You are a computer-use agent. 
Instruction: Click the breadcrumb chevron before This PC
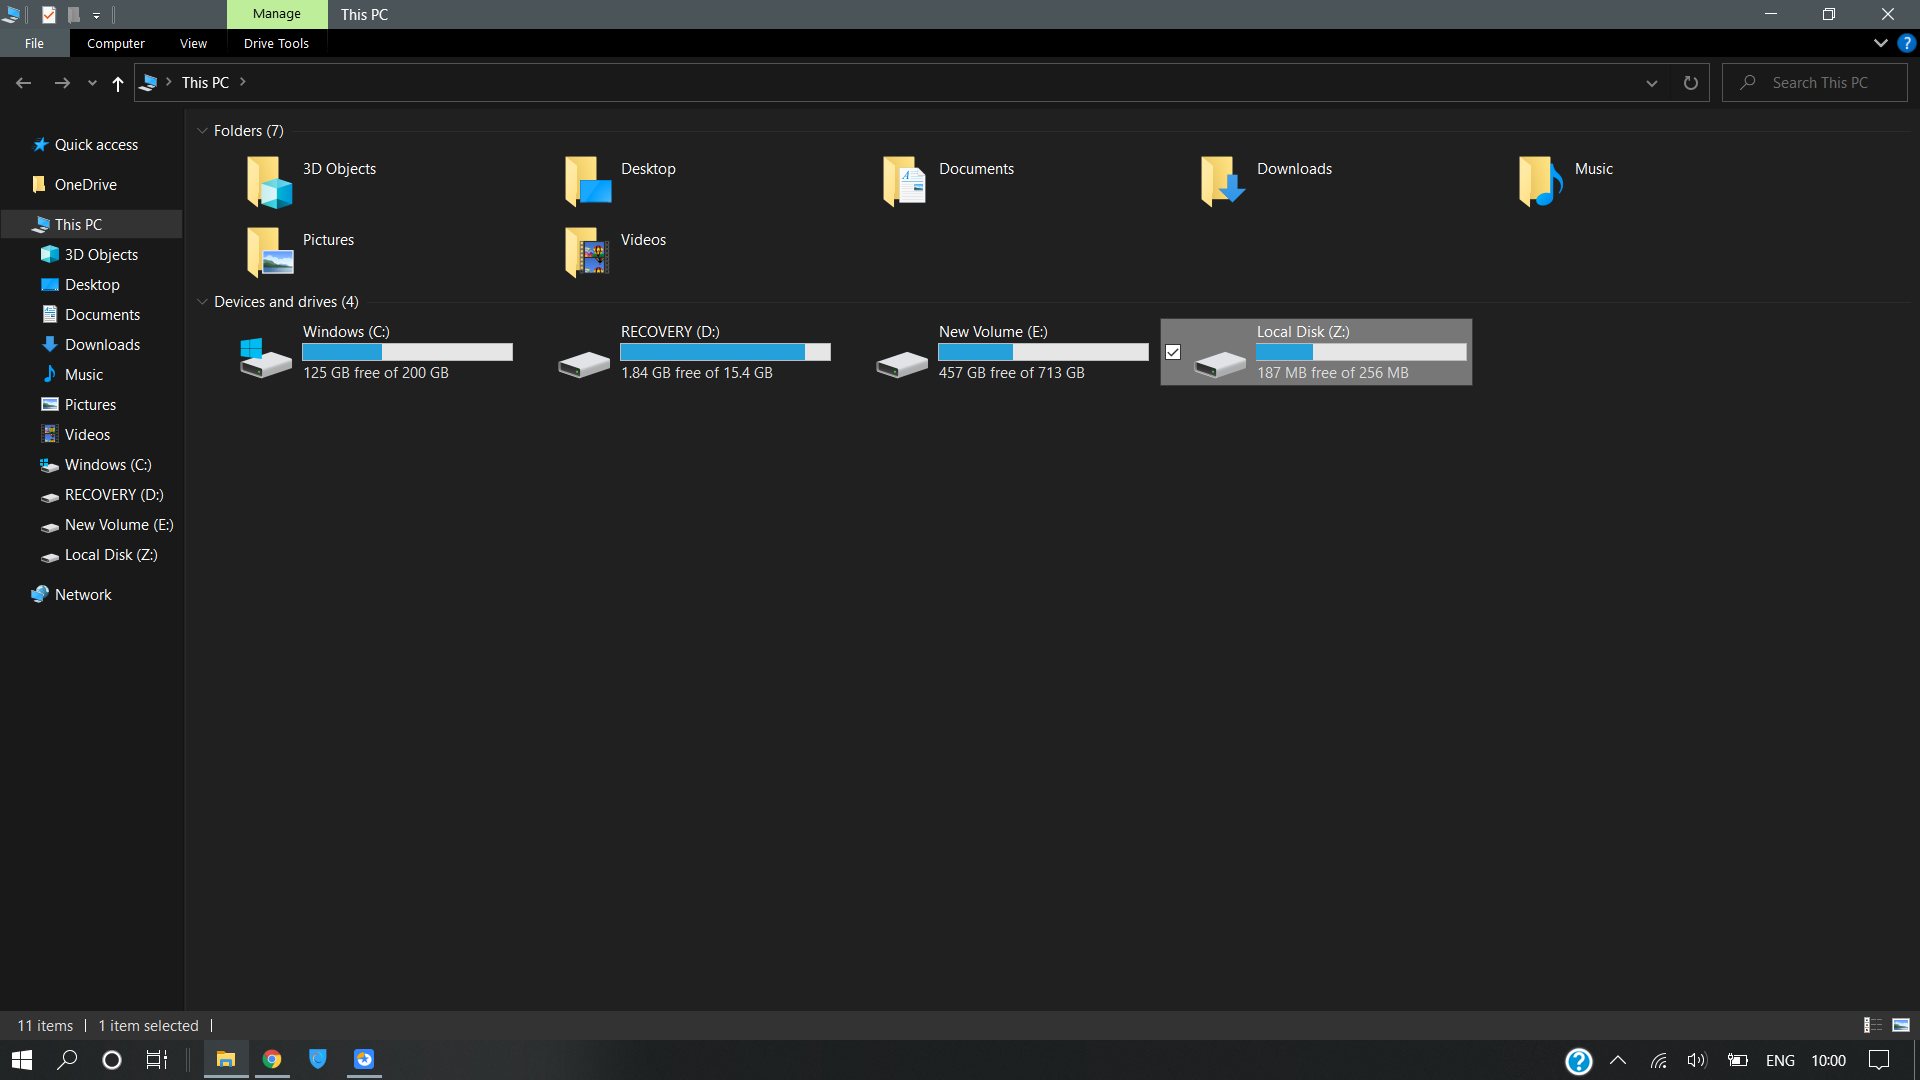click(x=169, y=82)
